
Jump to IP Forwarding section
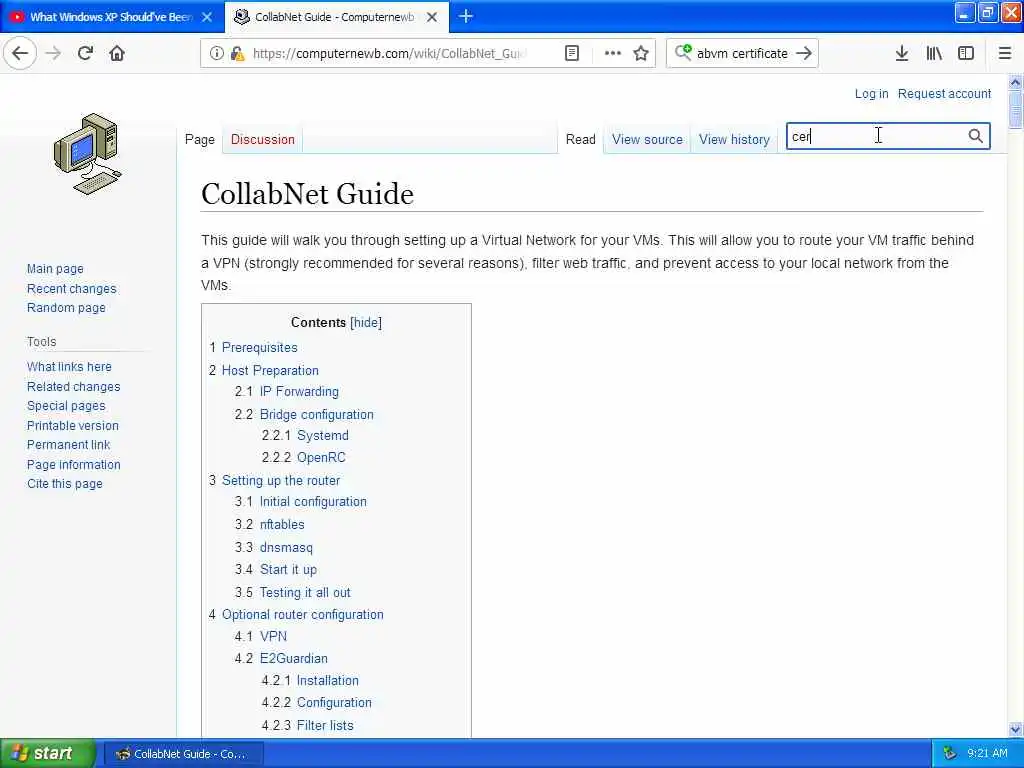tap(299, 391)
